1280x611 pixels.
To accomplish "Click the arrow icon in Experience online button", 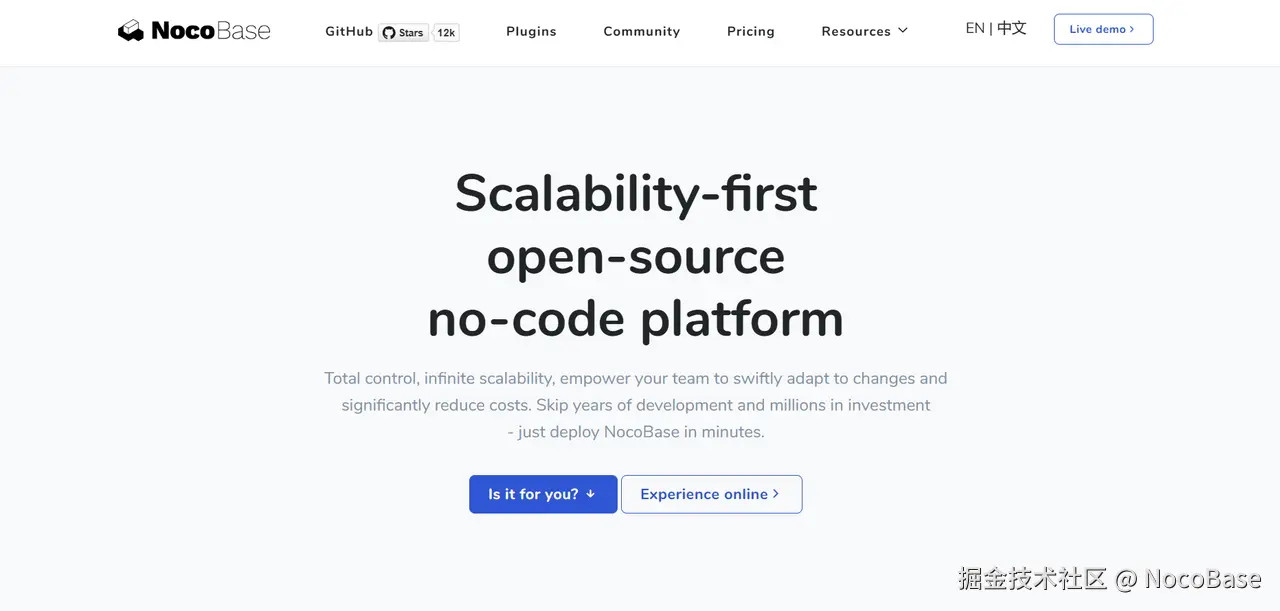I will click(x=775, y=493).
